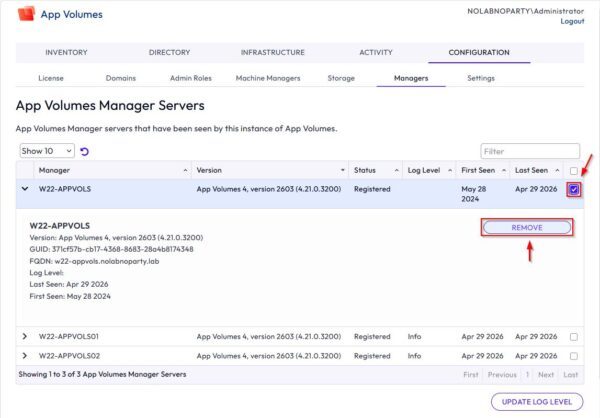The width and height of the screenshot is (600, 418).
Task: Select the W22-APPVOLS manager name cell
Action: coord(65,189)
